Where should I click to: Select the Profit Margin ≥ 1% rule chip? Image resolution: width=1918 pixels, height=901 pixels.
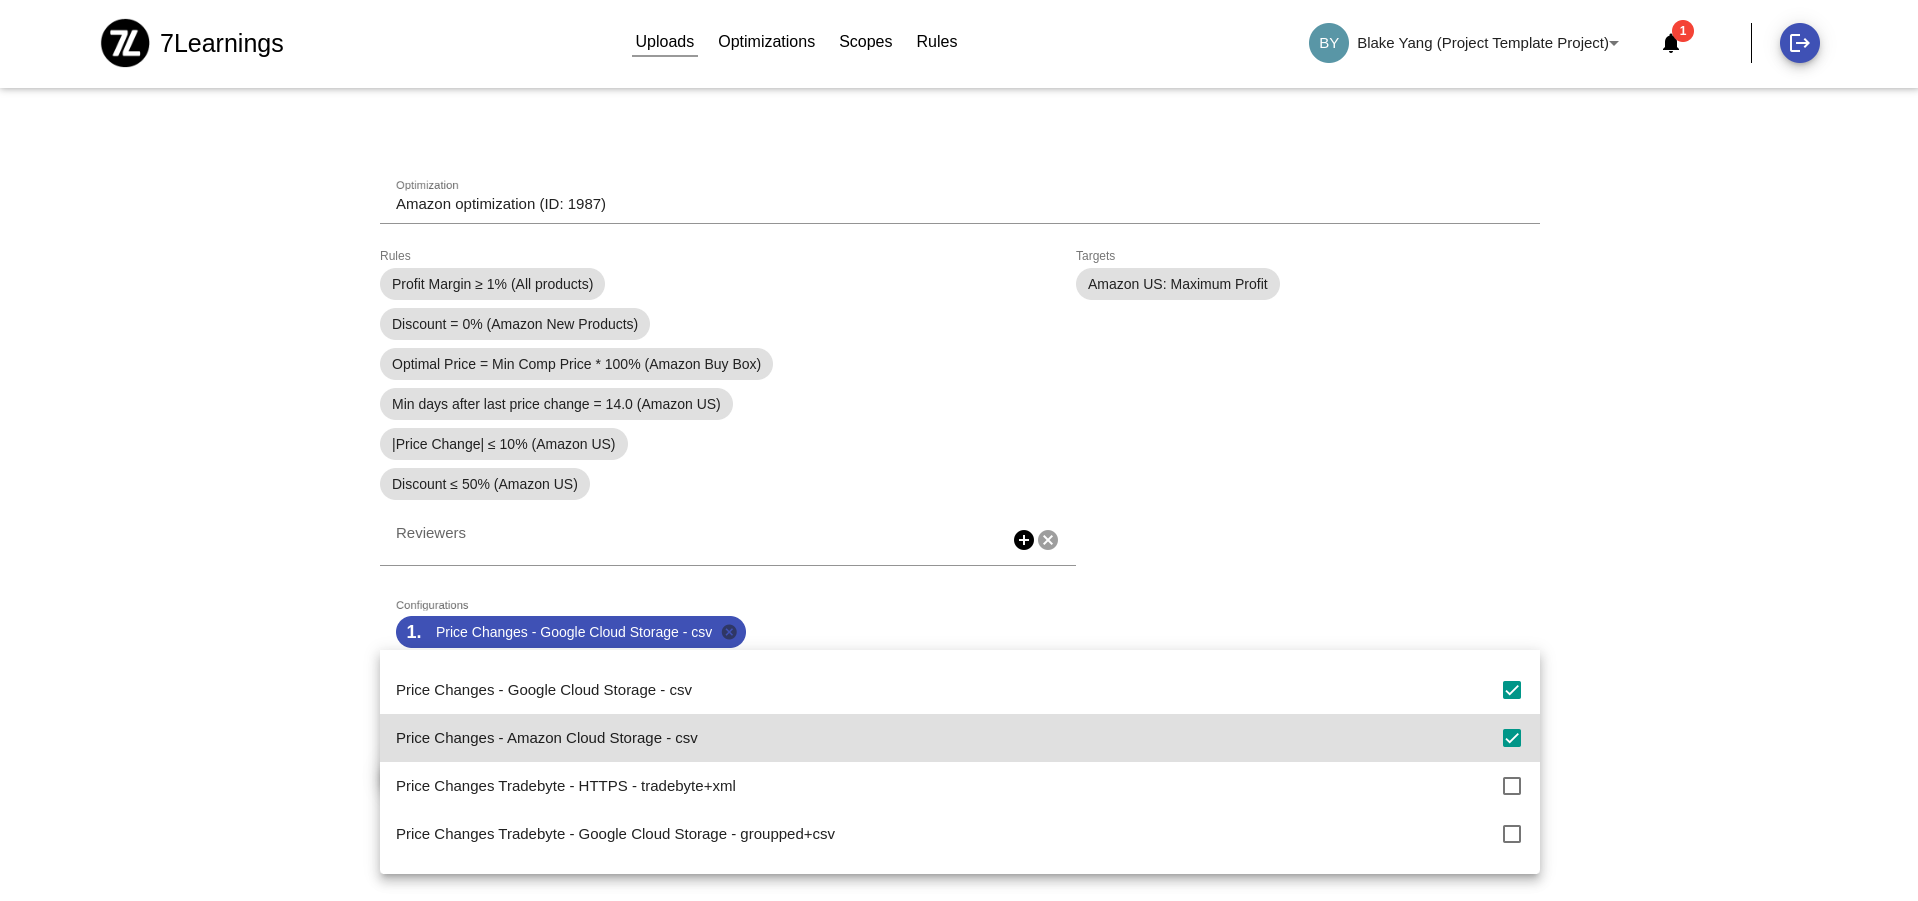click(492, 284)
